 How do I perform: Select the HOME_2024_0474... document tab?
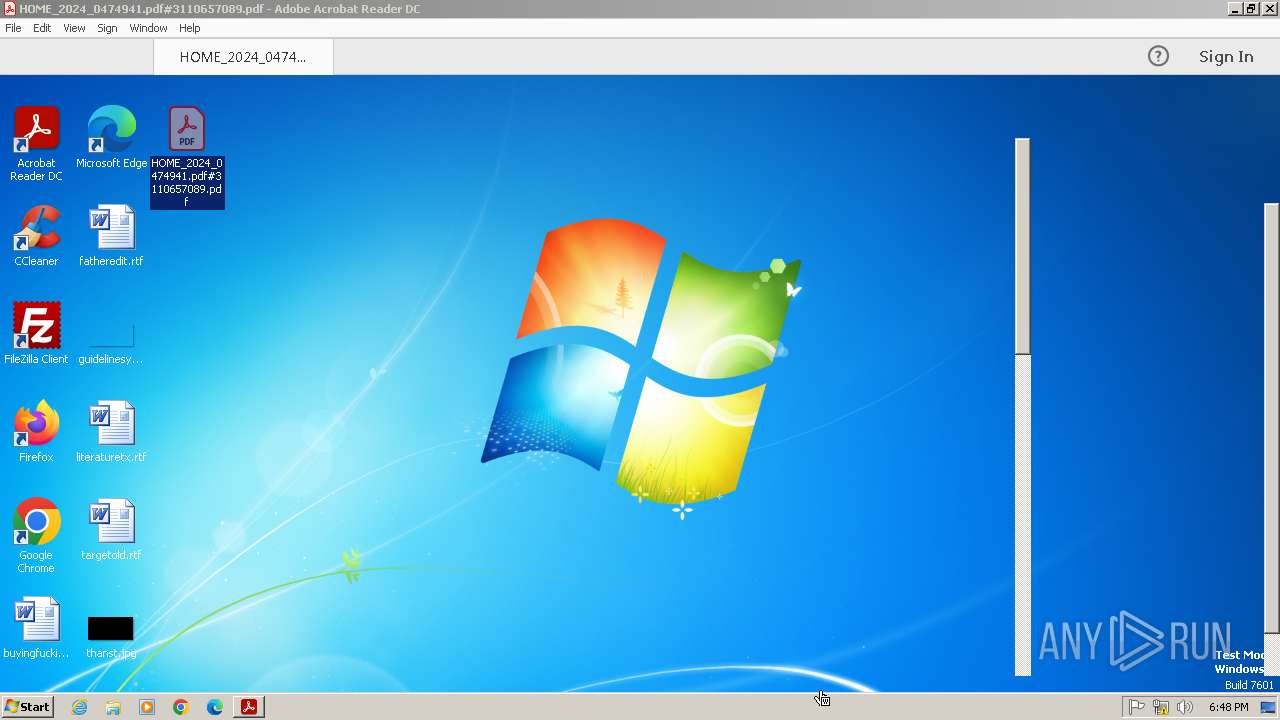pos(243,57)
